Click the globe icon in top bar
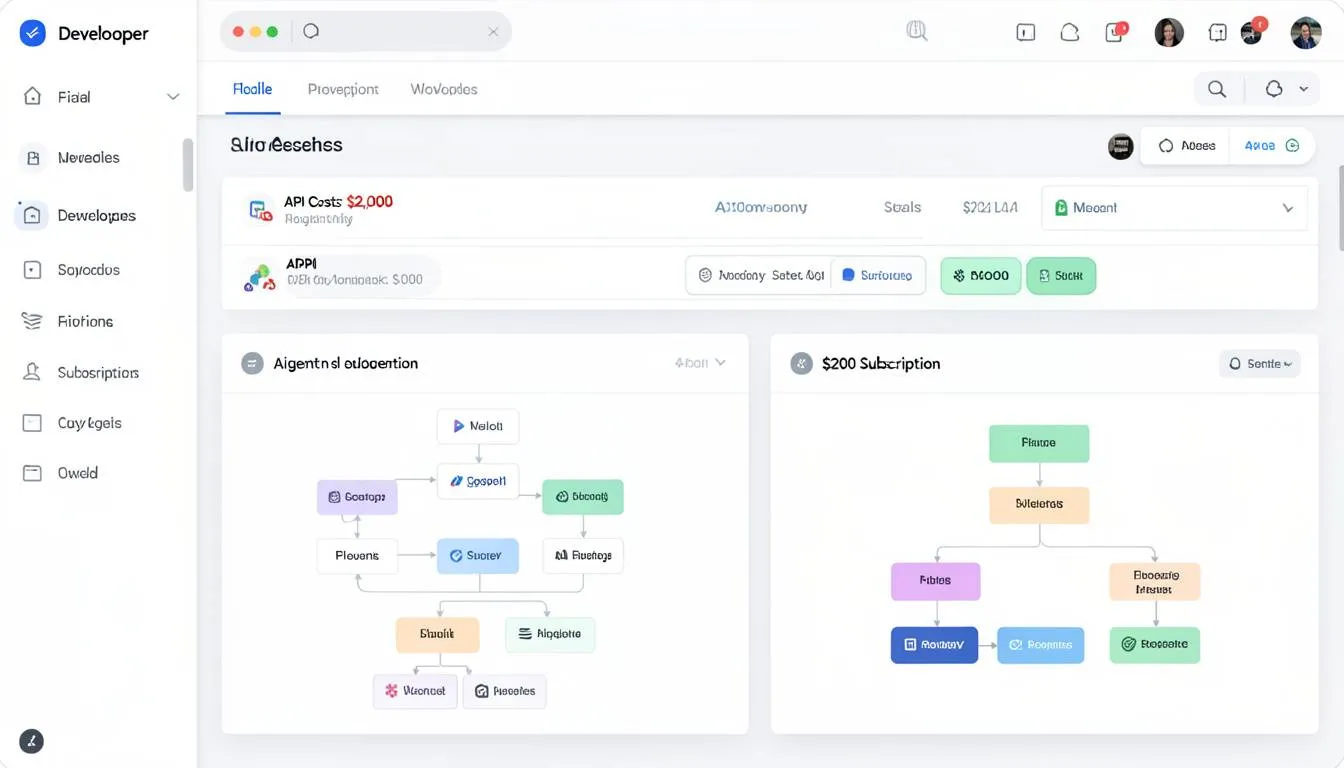 click(x=916, y=31)
